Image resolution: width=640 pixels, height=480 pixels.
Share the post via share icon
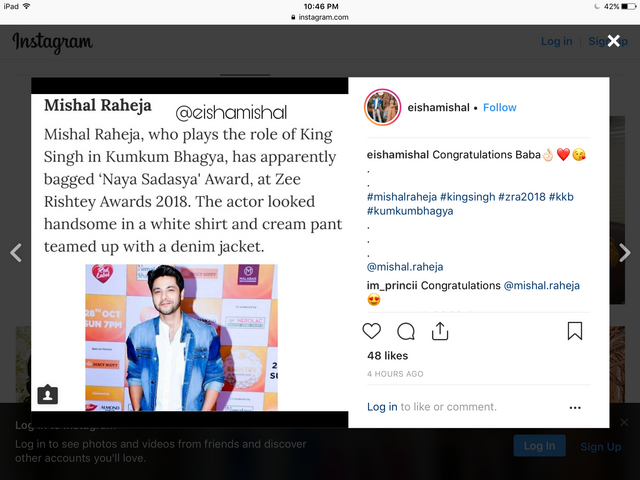pyautogui.click(x=440, y=331)
